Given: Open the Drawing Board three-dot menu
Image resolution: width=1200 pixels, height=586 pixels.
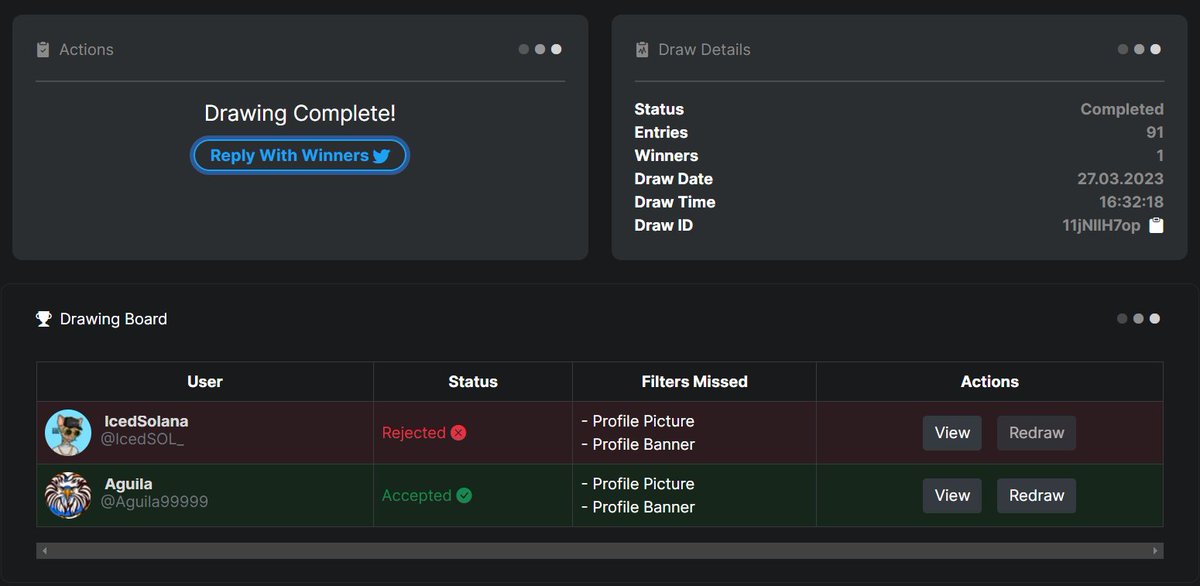Looking at the screenshot, I should [1139, 319].
